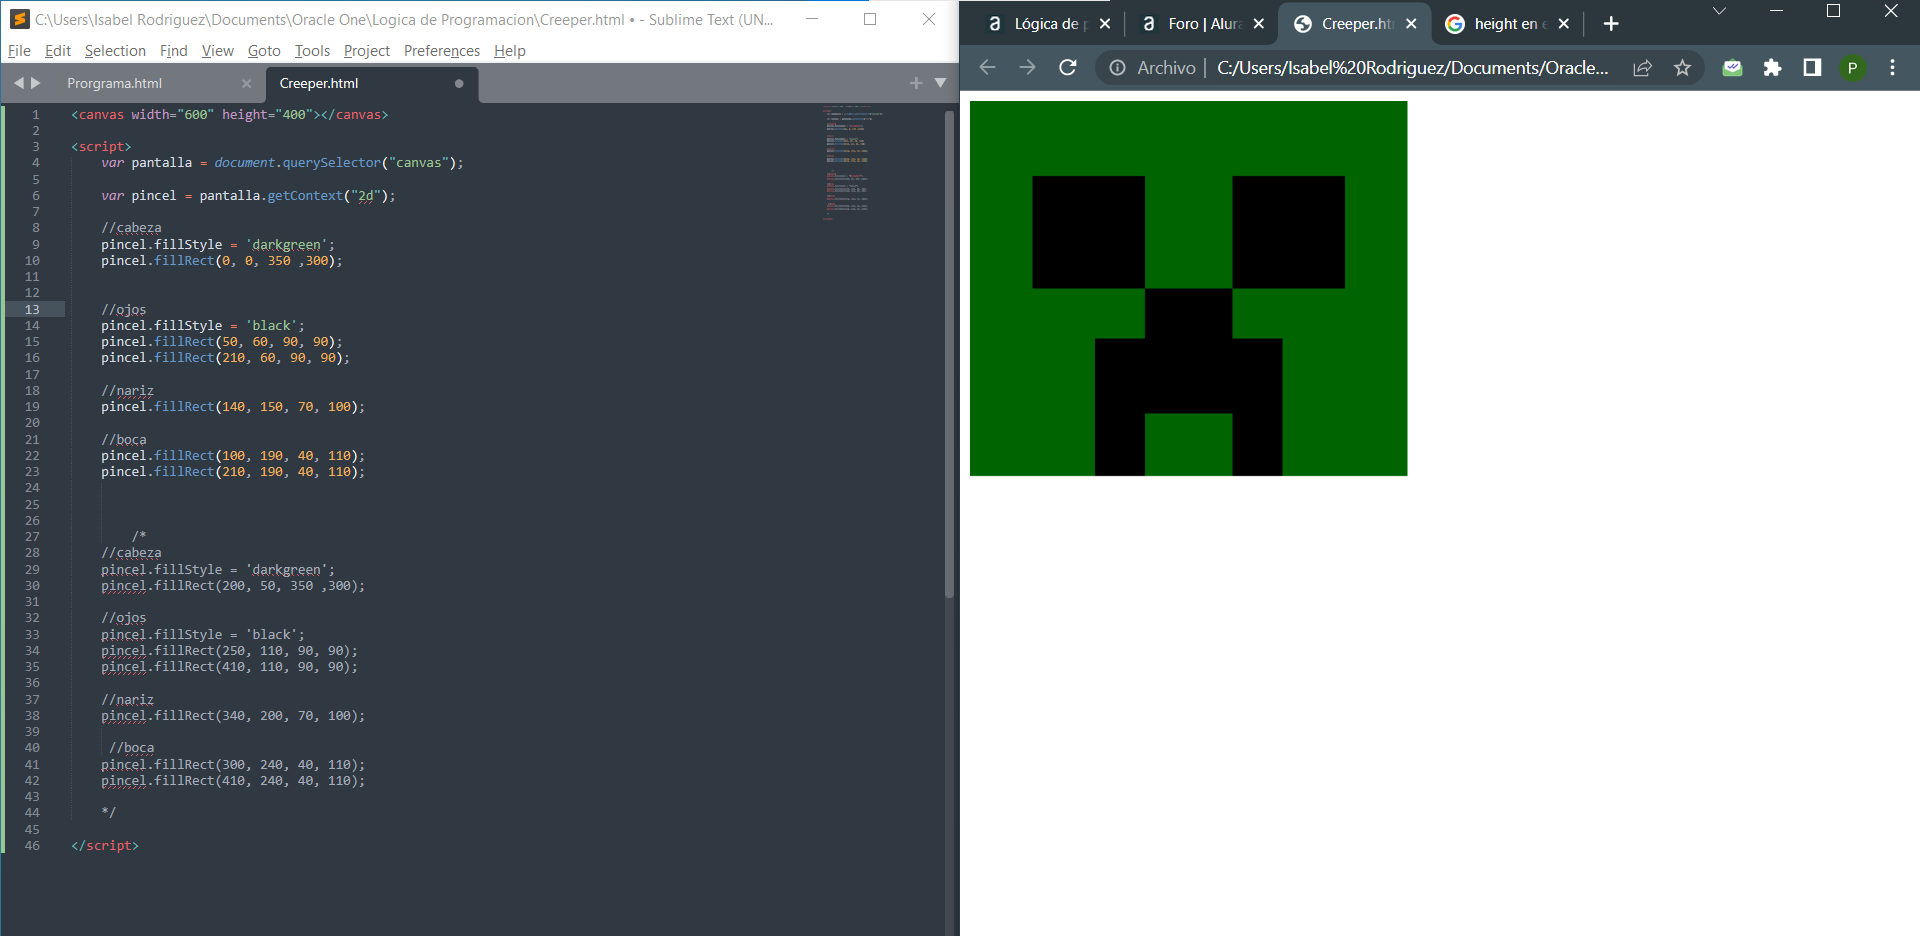The image size is (1920, 936).
Task: Open the Goto menu
Action: [264, 51]
